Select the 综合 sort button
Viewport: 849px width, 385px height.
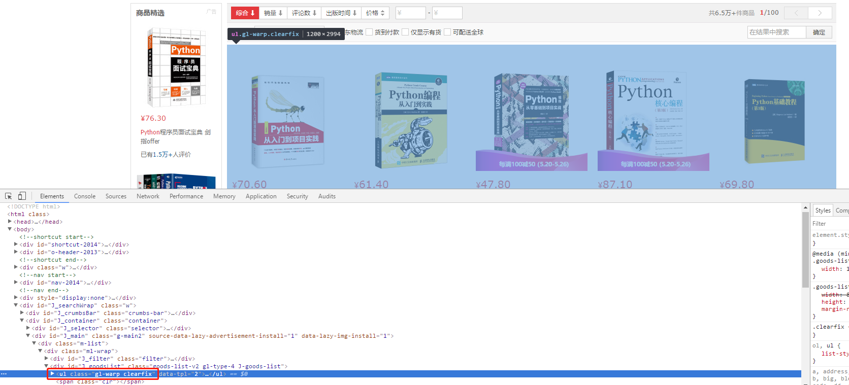[x=245, y=13]
